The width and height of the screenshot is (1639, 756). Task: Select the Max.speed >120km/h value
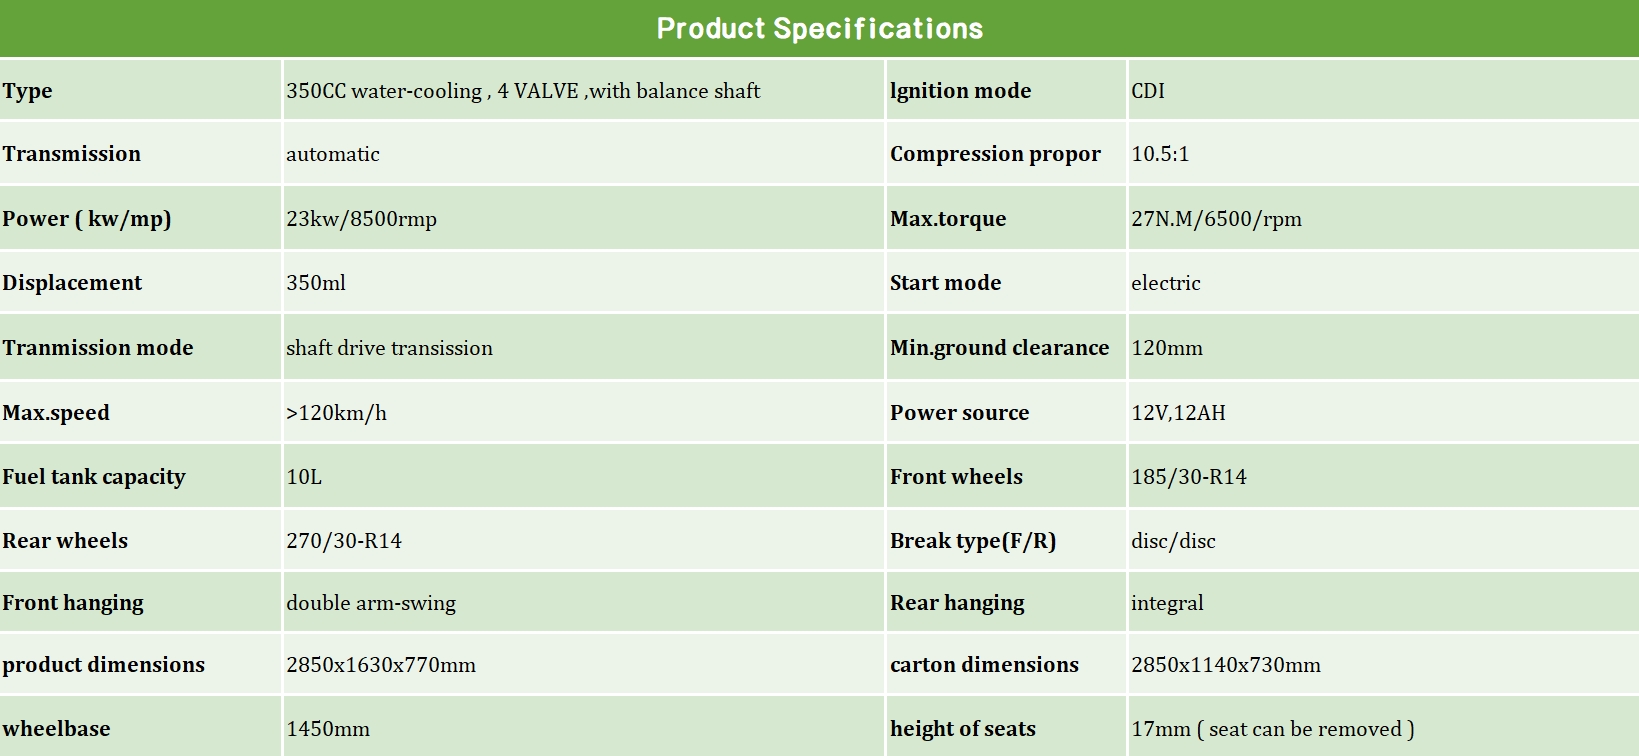[x=336, y=413]
